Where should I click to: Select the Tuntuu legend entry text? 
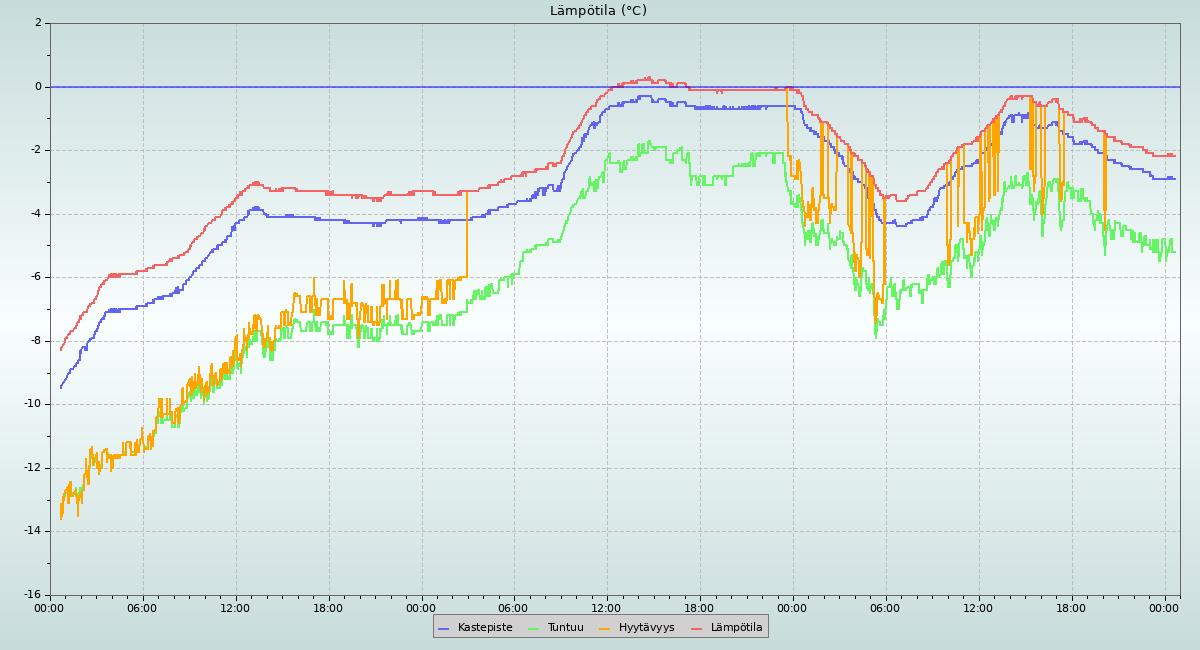point(565,628)
